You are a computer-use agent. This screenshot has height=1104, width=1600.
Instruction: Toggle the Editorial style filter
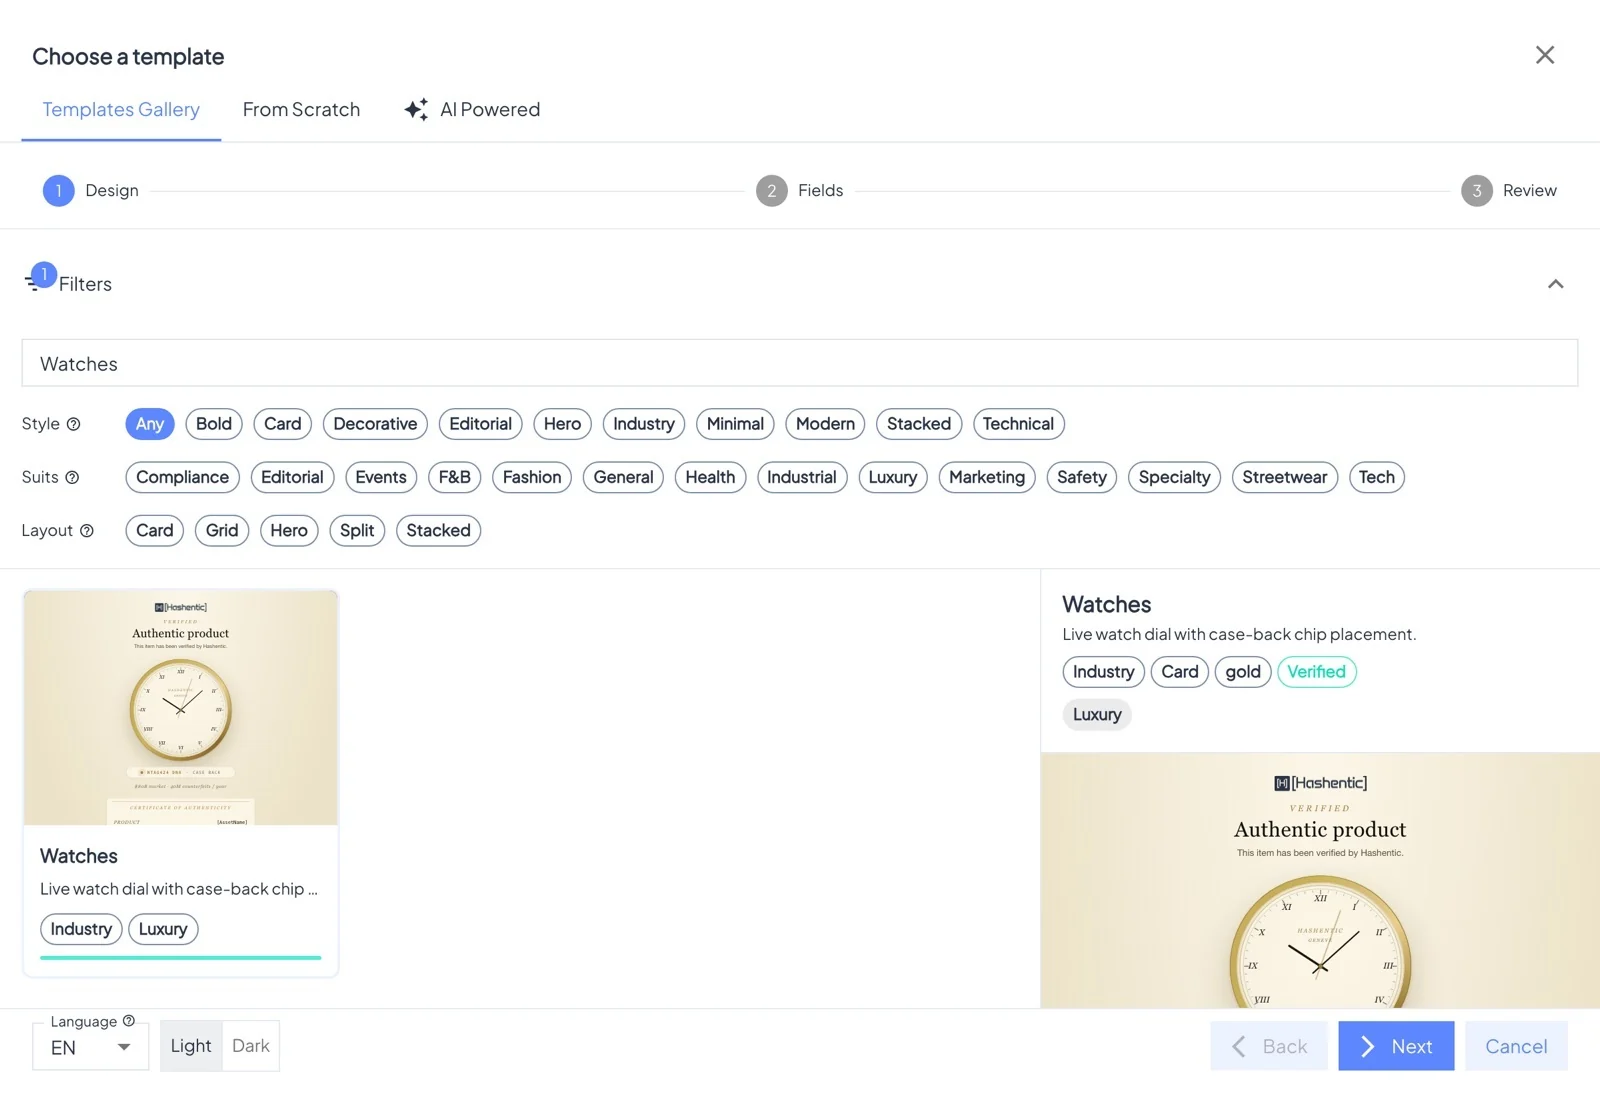pos(481,424)
